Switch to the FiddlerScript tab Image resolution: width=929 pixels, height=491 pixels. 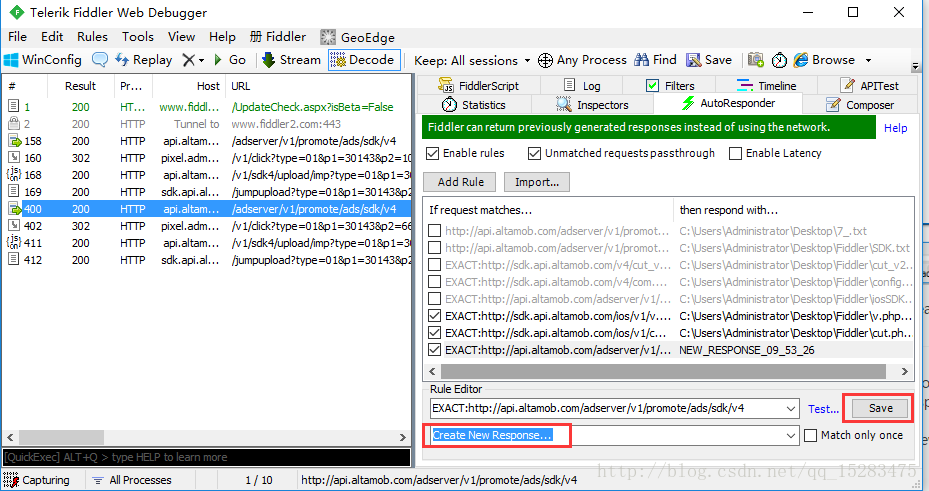coord(479,85)
